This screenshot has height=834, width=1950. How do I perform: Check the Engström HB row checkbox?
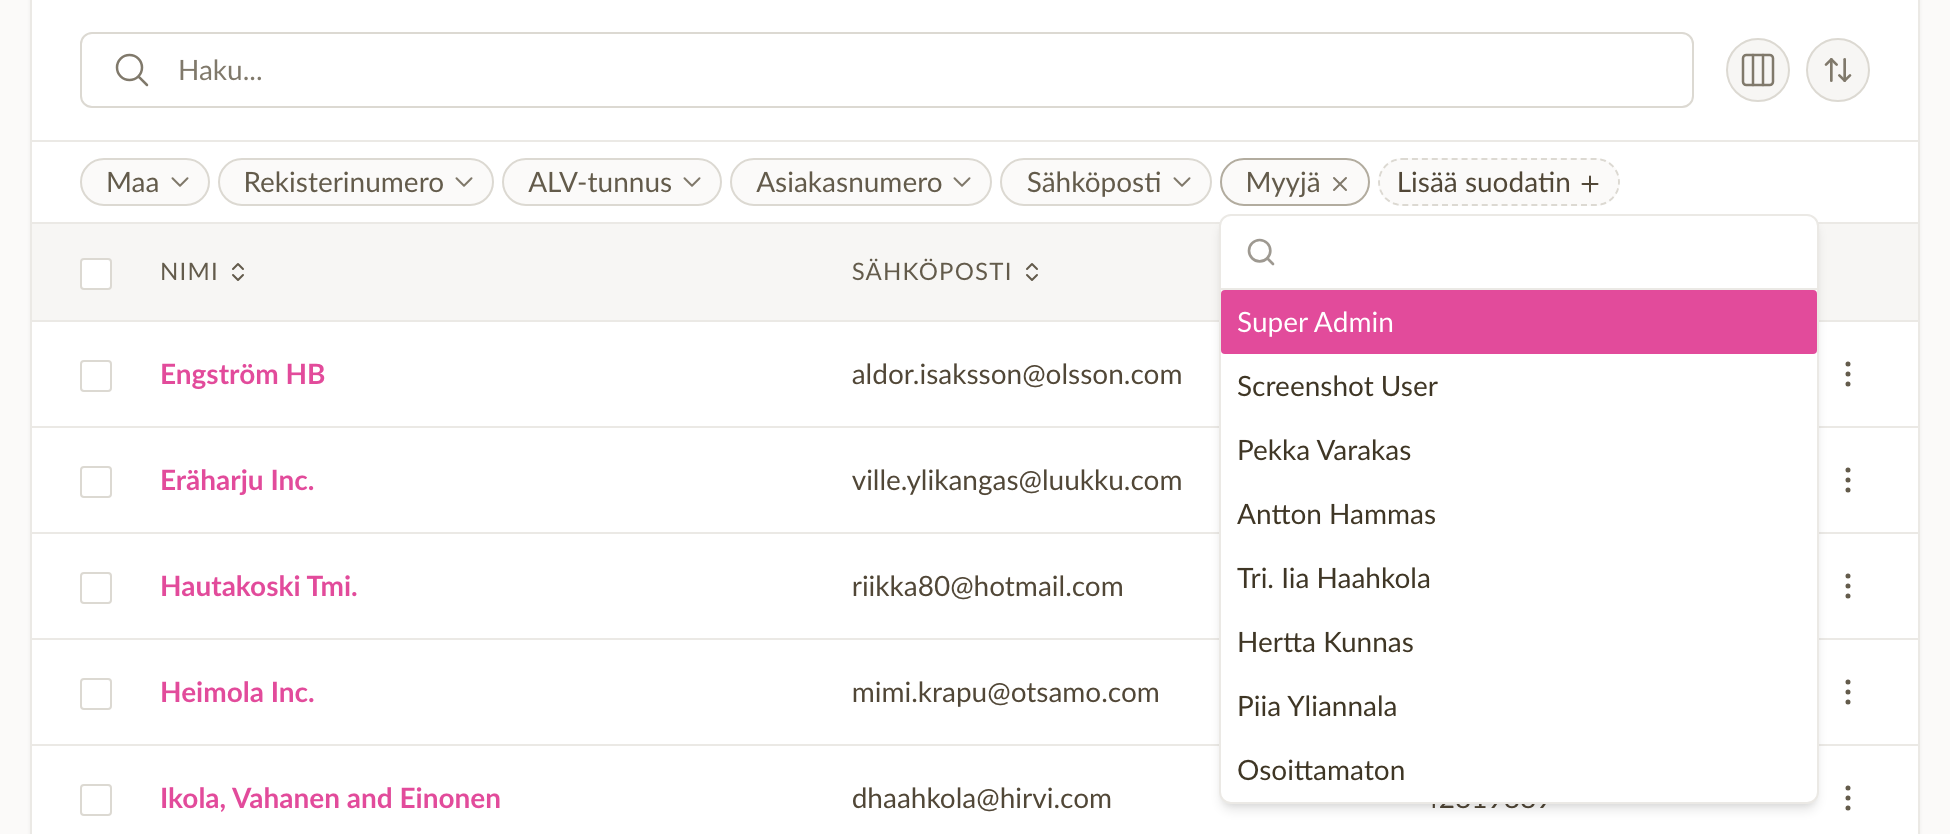tap(96, 376)
